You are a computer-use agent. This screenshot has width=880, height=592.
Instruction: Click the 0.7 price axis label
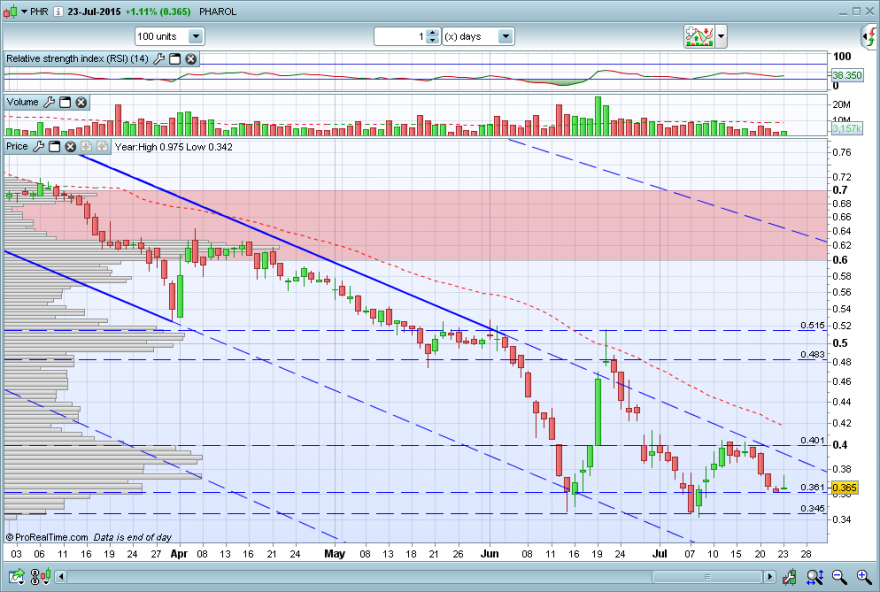pos(840,190)
